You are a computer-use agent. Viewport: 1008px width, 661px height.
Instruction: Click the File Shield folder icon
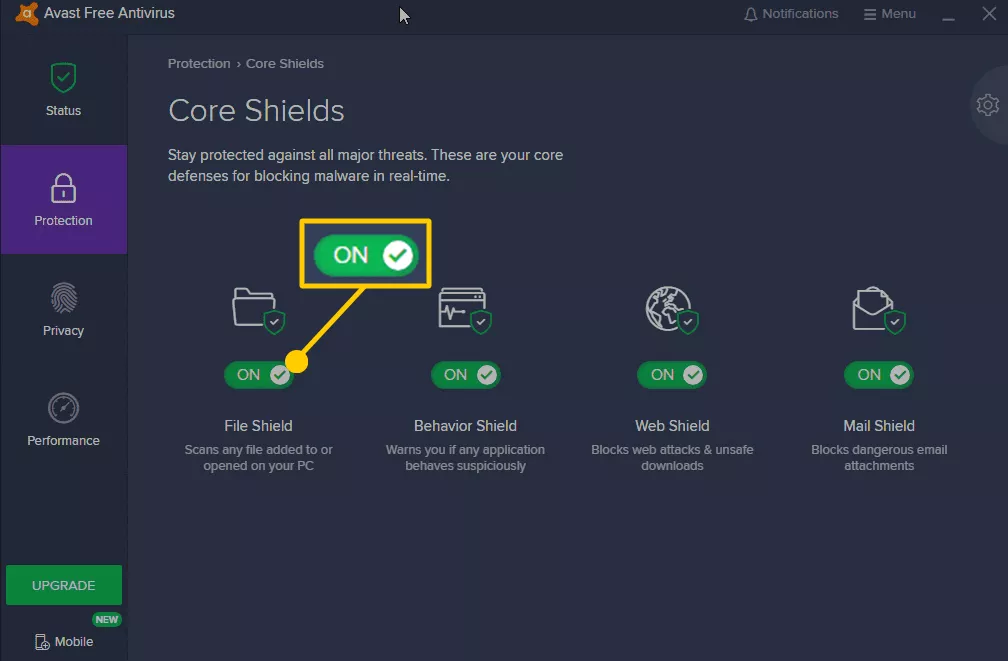click(x=254, y=307)
